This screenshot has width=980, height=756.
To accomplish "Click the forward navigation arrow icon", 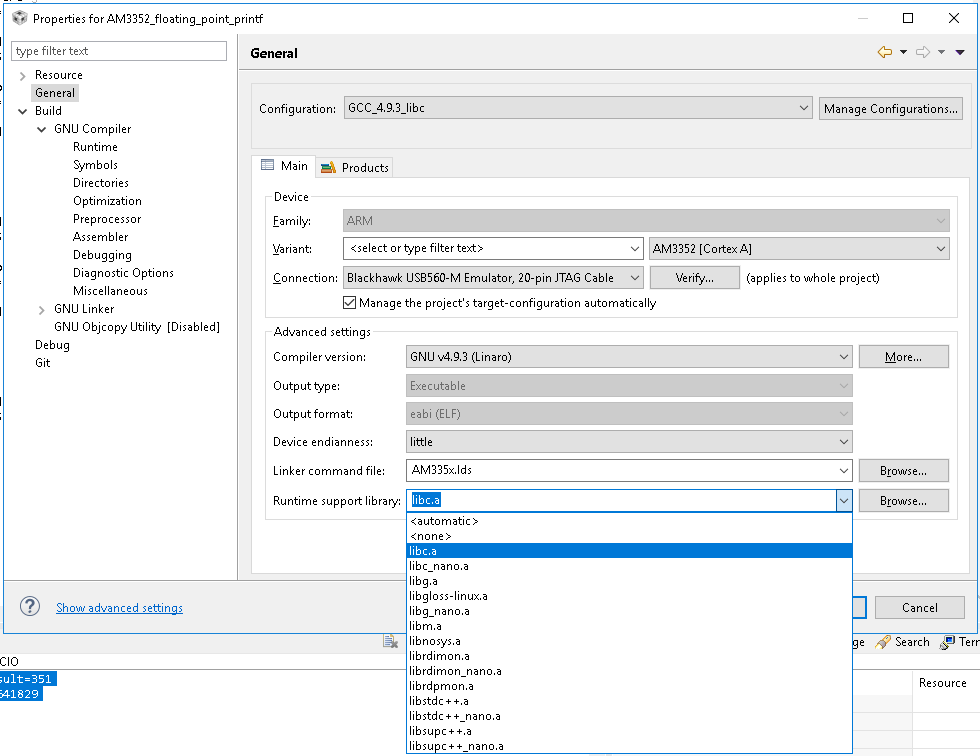I will [x=922, y=53].
